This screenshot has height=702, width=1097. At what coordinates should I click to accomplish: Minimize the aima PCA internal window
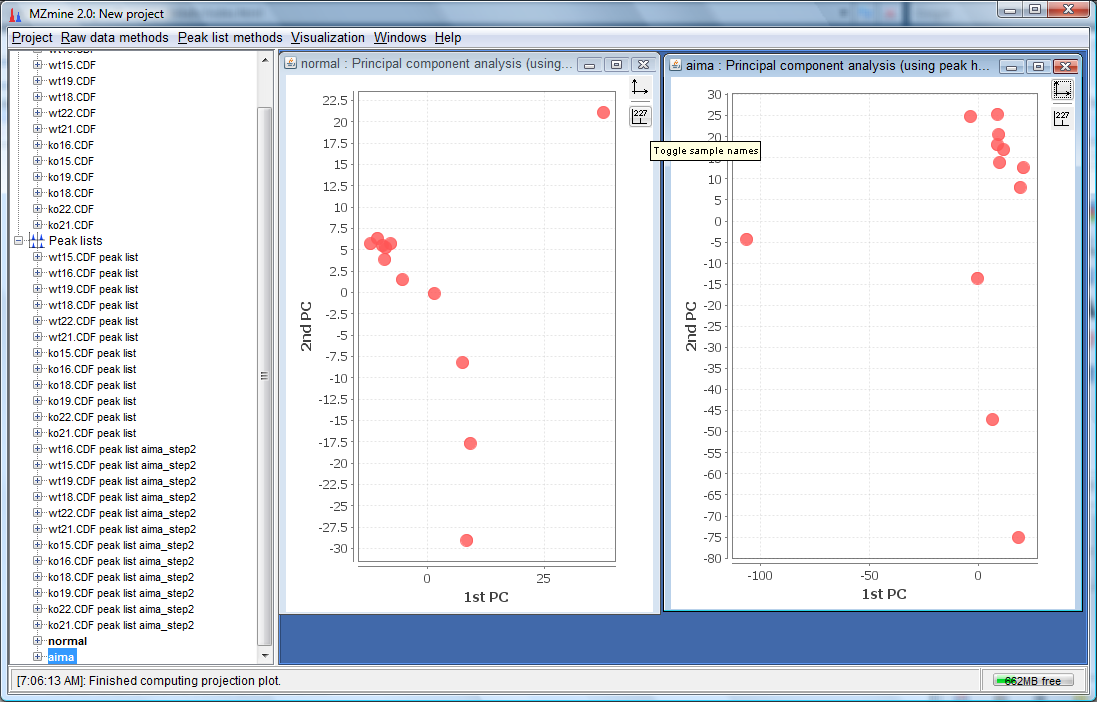[x=1012, y=66]
